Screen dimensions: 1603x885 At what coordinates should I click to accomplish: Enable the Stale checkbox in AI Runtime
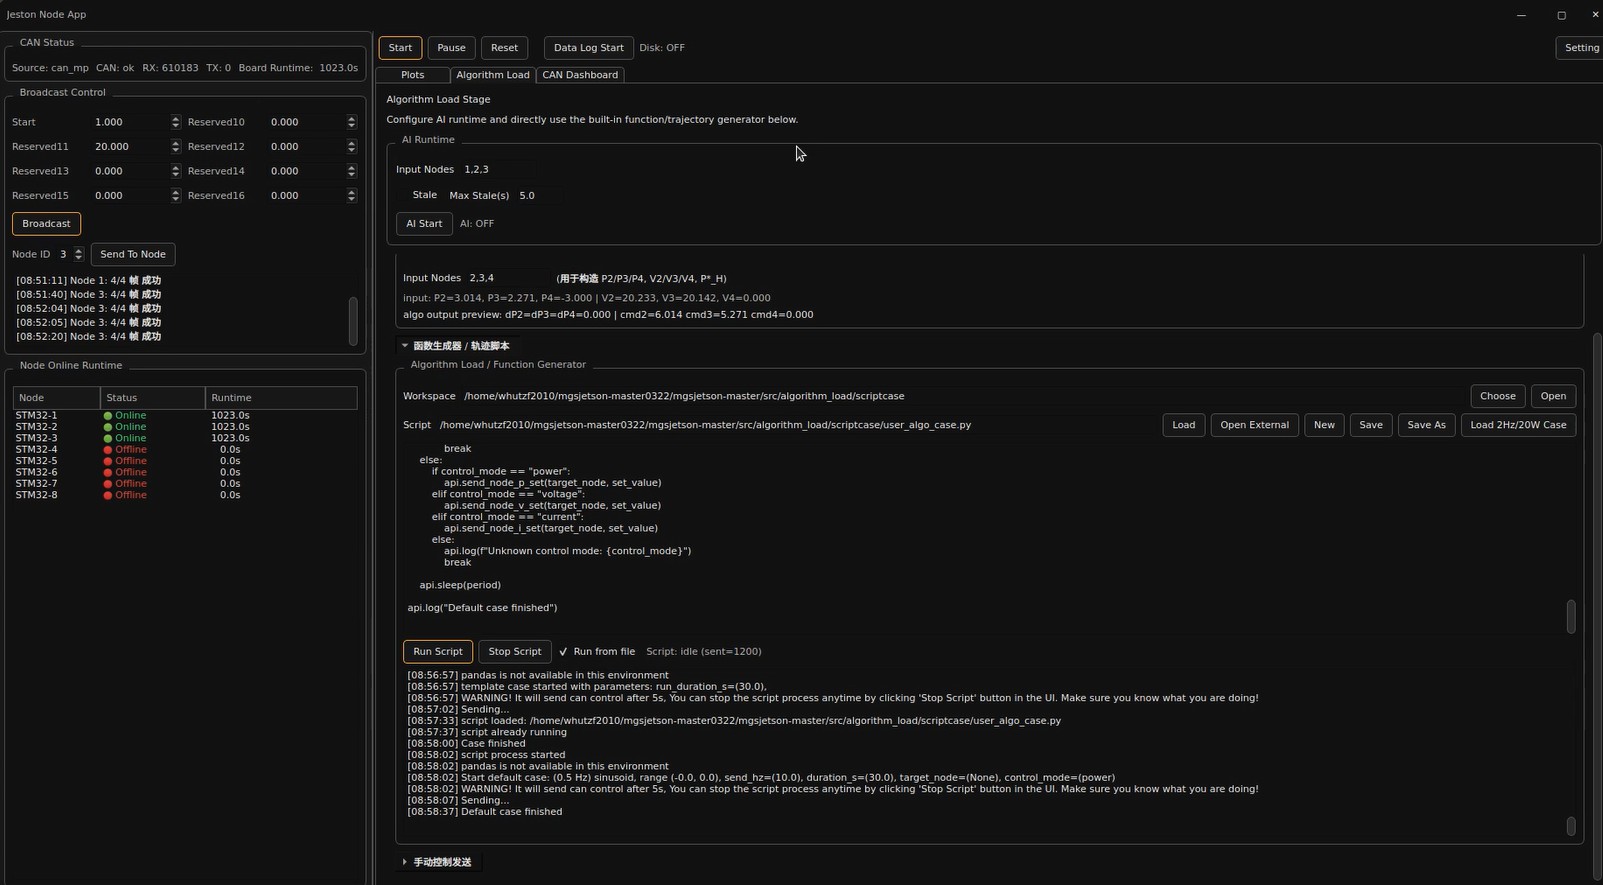403,196
